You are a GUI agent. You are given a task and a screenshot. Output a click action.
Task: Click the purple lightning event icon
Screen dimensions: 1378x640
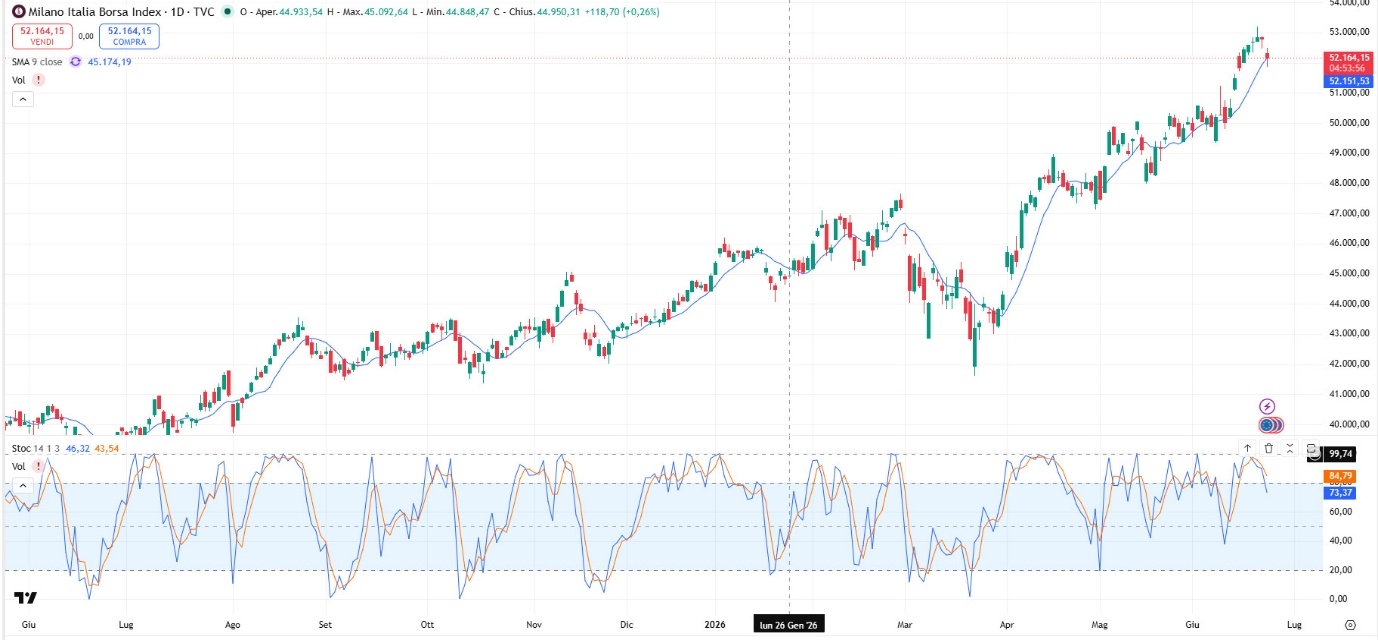click(1268, 406)
